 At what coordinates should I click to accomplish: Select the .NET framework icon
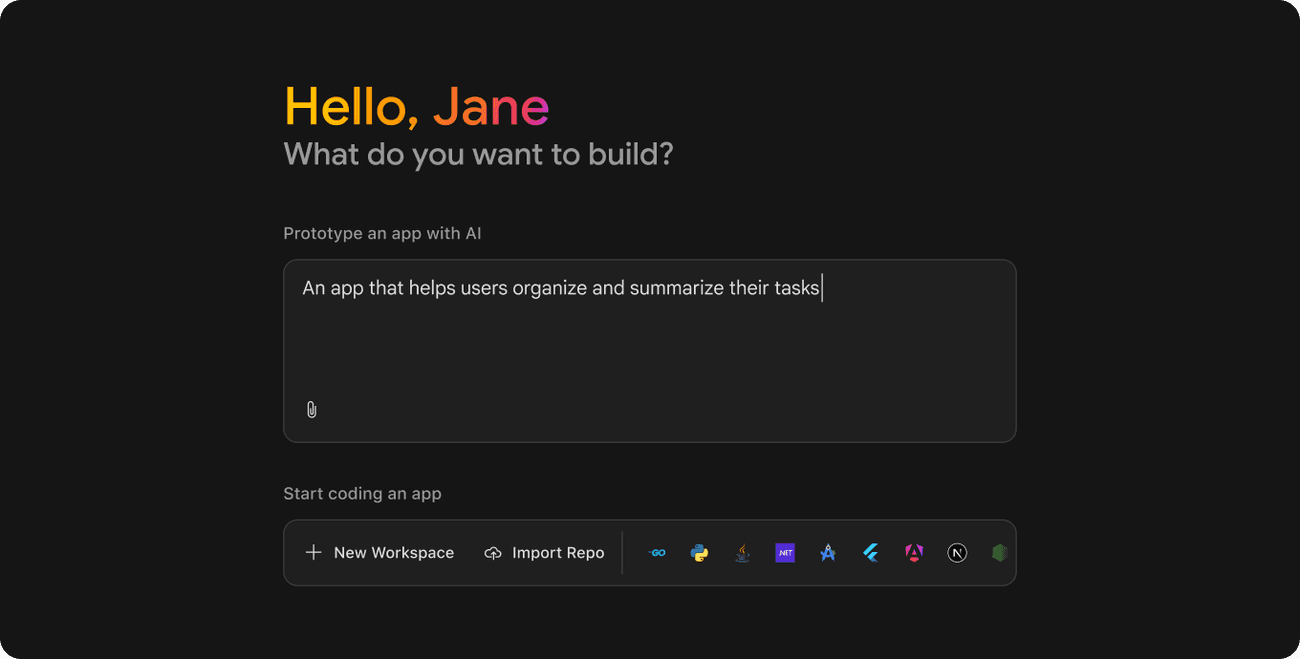point(785,552)
